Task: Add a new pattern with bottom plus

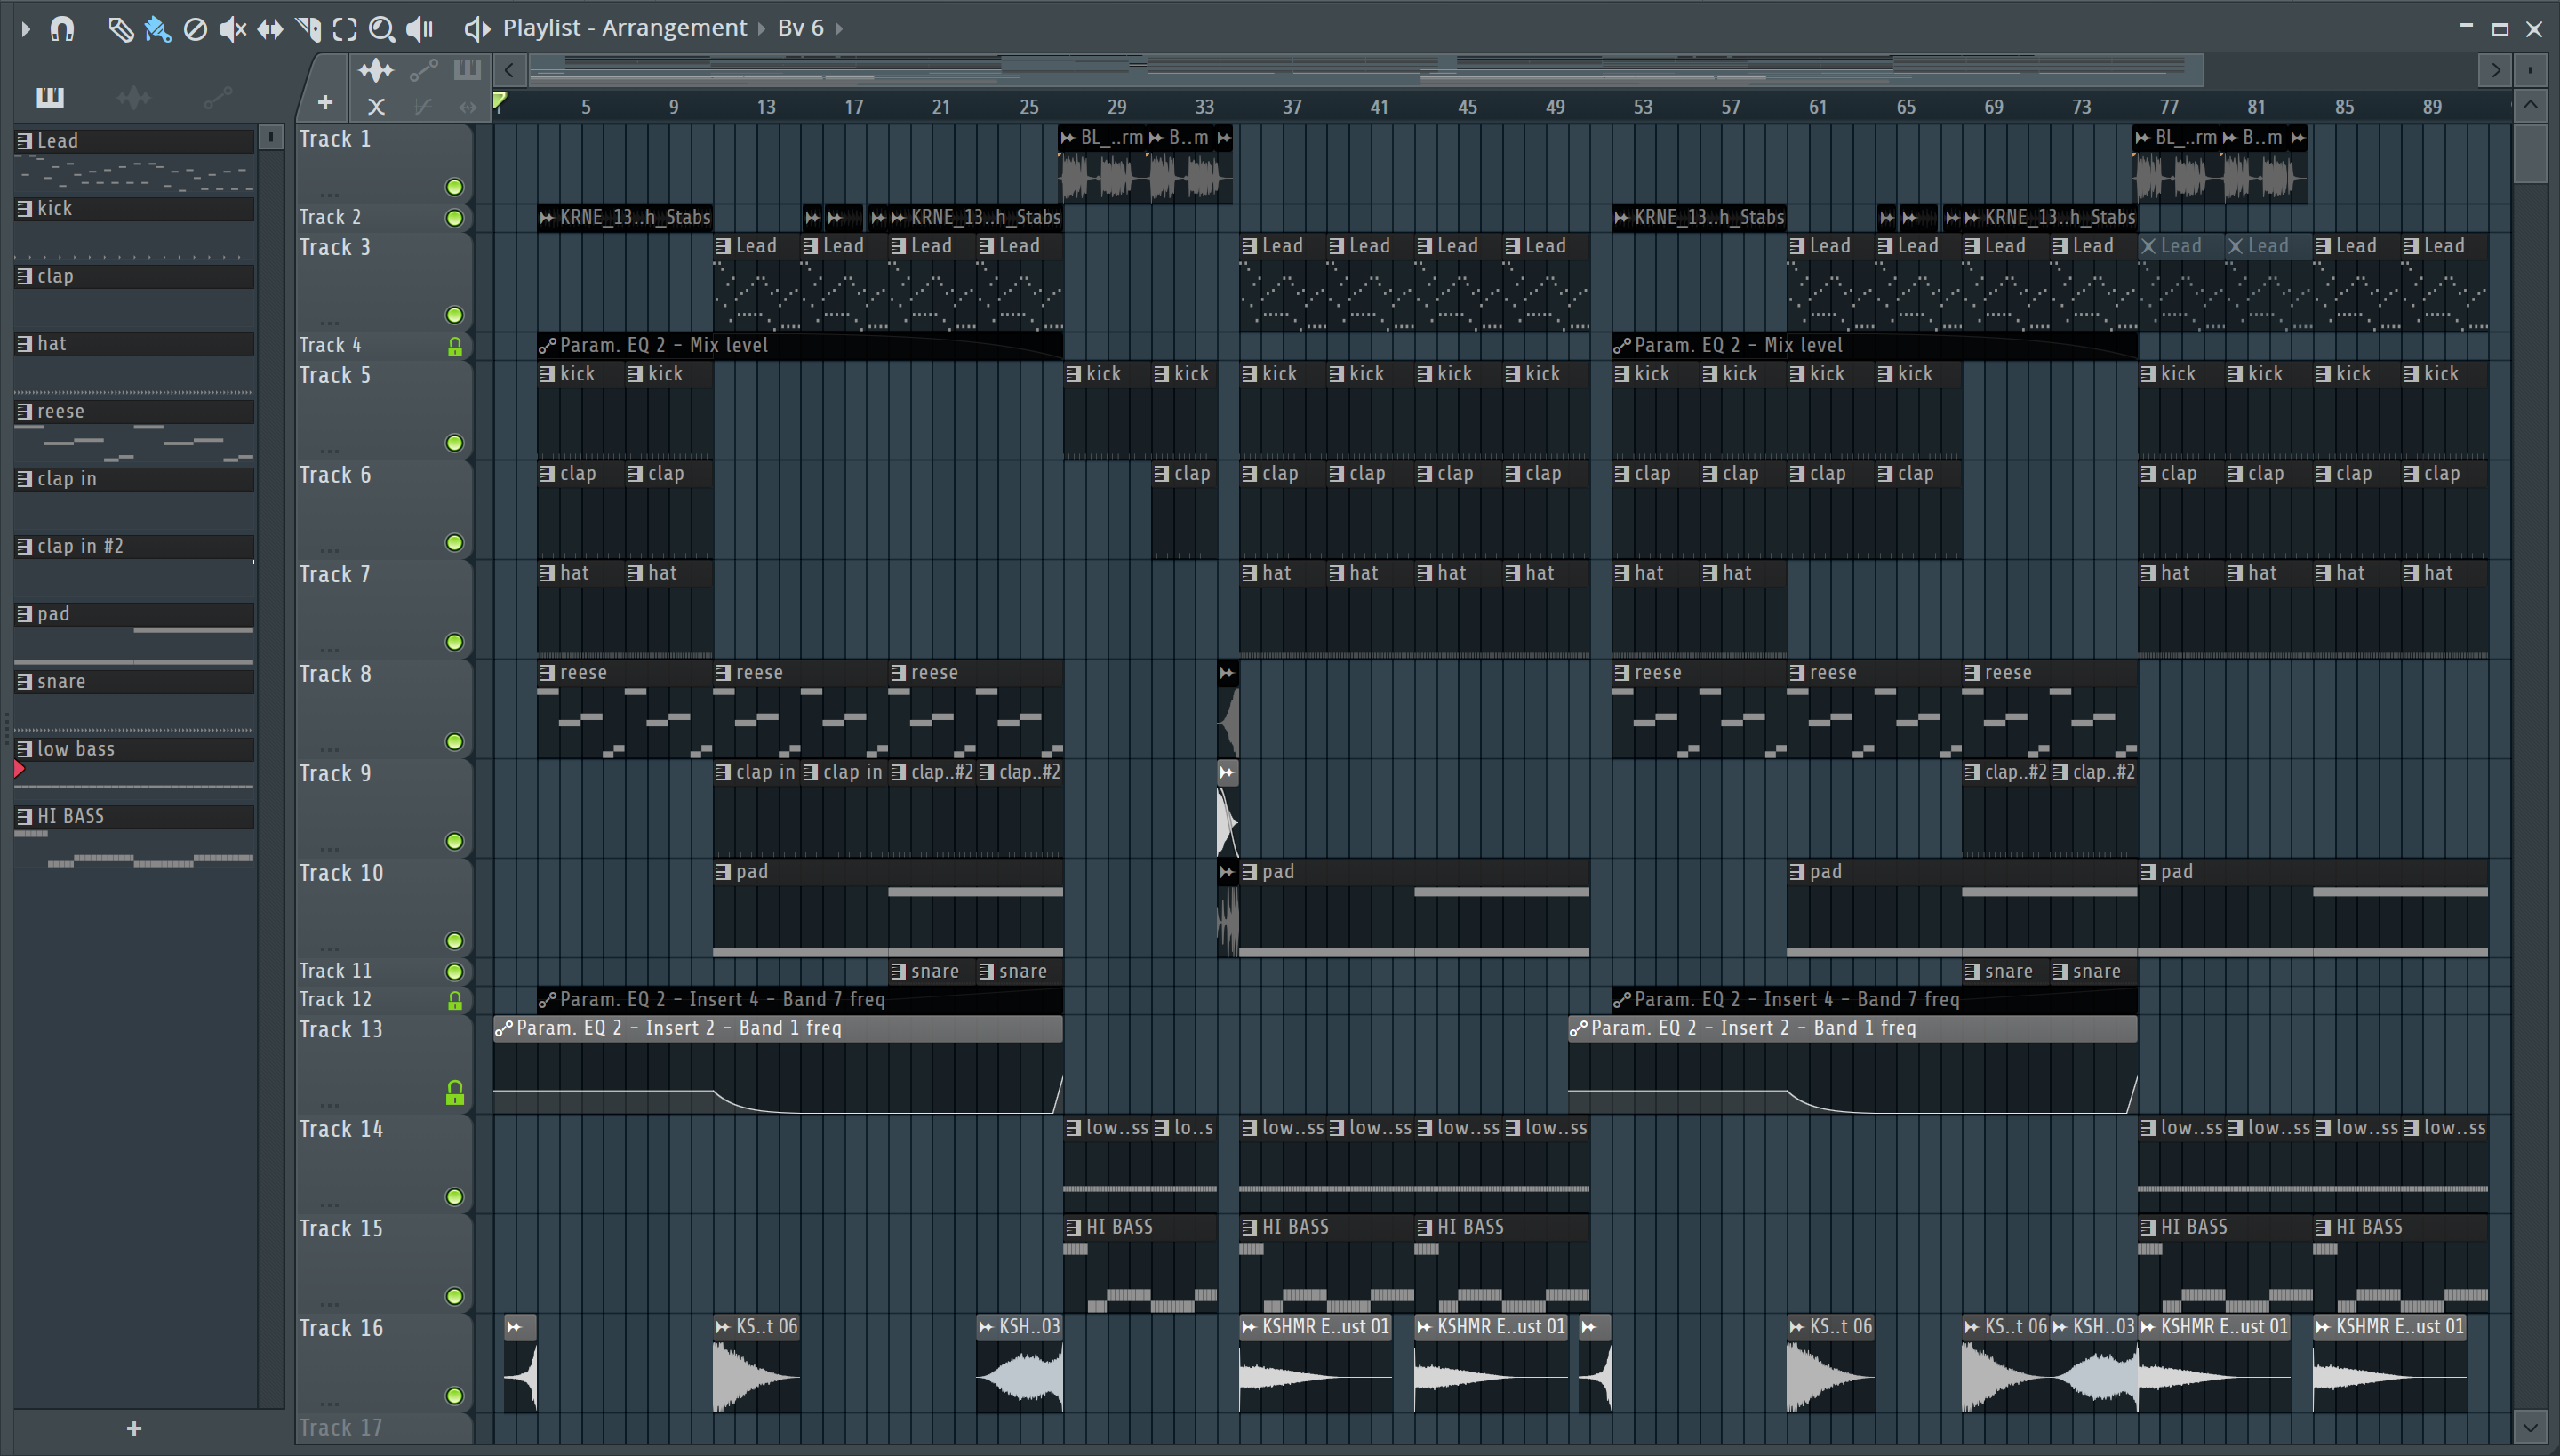Action: pyautogui.click(x=134, y=1429)
